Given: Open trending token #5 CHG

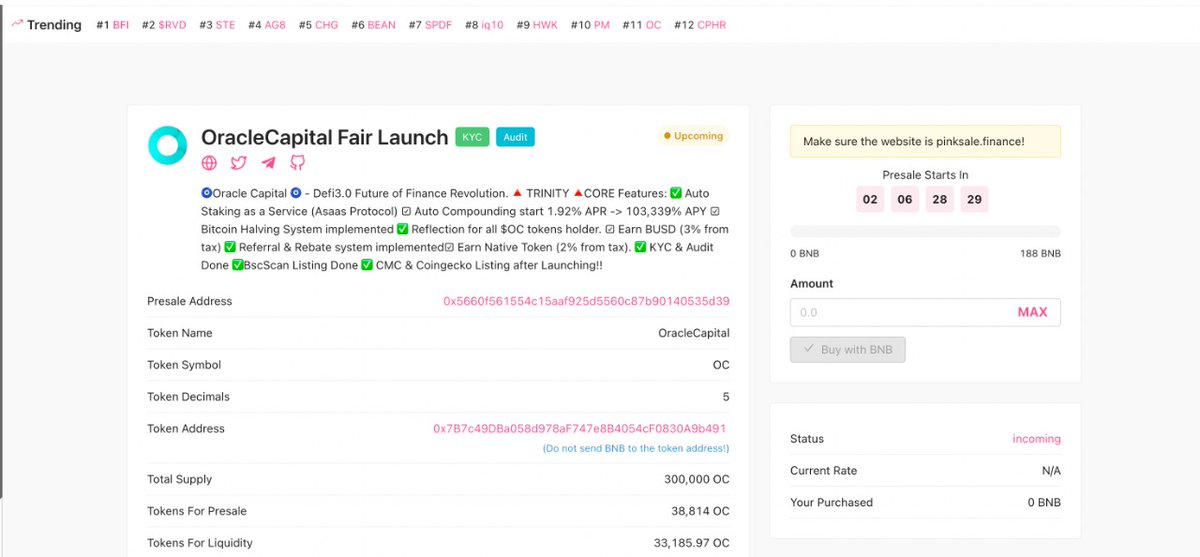Looking at the screenshot, I should [x=318, y=25].
